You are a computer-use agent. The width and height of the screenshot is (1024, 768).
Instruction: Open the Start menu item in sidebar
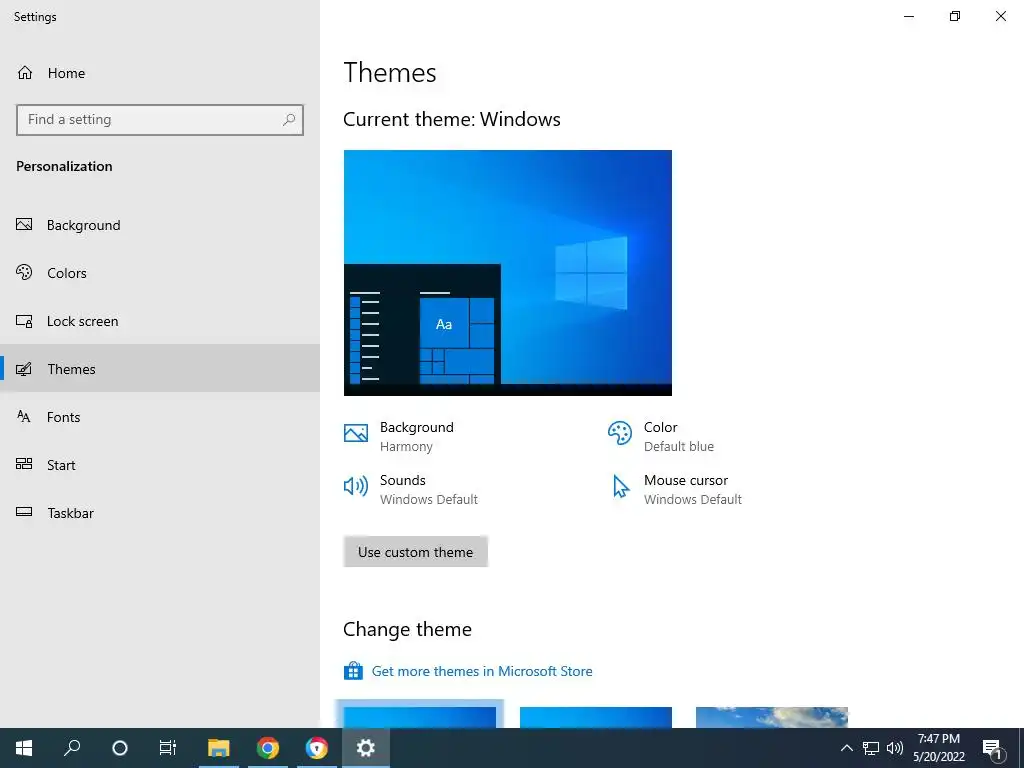pos(160,464)
